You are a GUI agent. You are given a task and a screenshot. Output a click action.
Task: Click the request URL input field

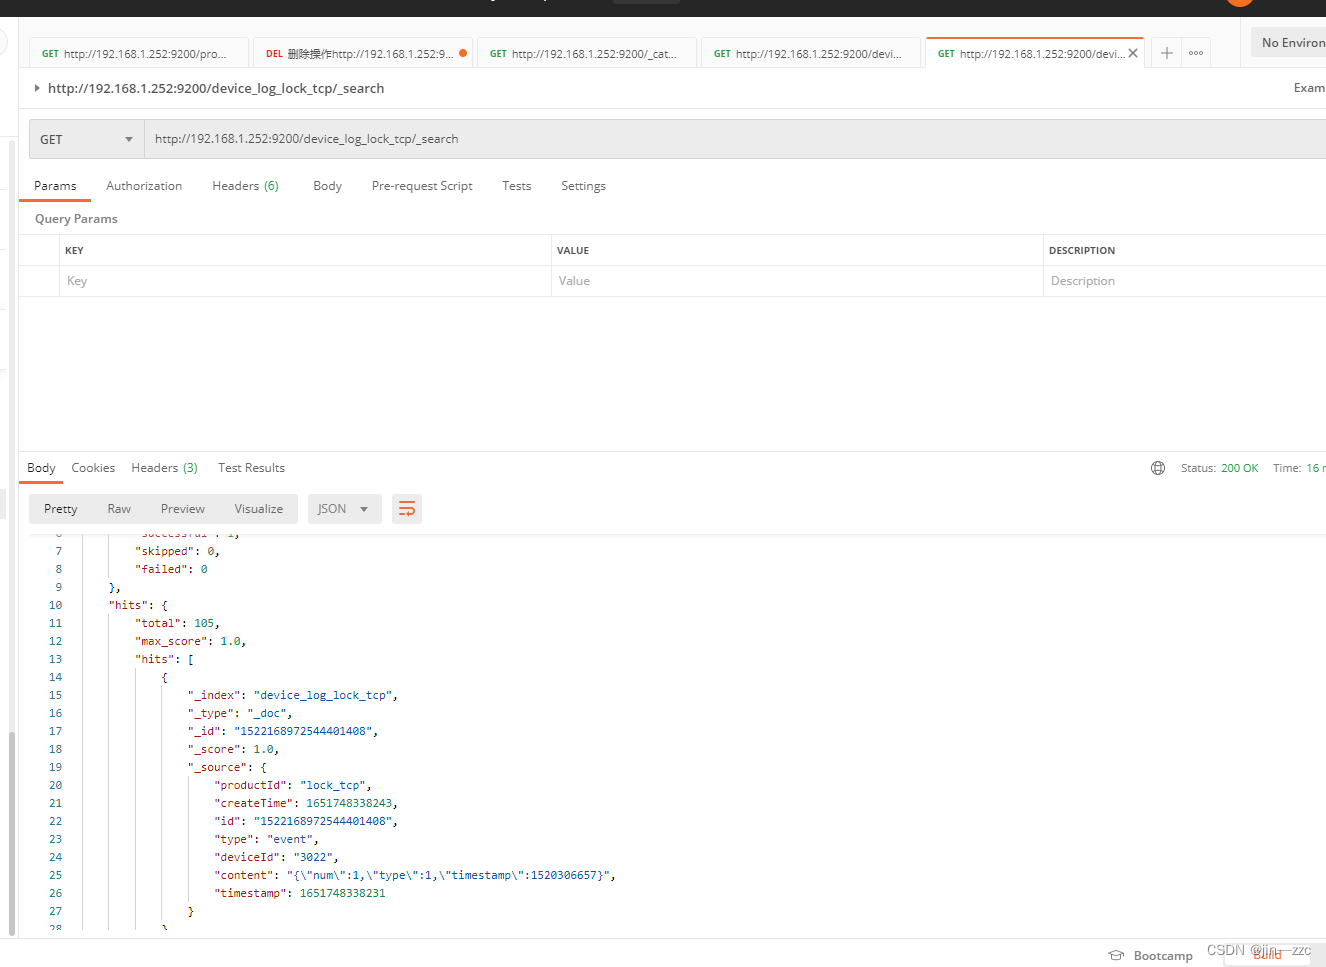[x=735, y=139]
